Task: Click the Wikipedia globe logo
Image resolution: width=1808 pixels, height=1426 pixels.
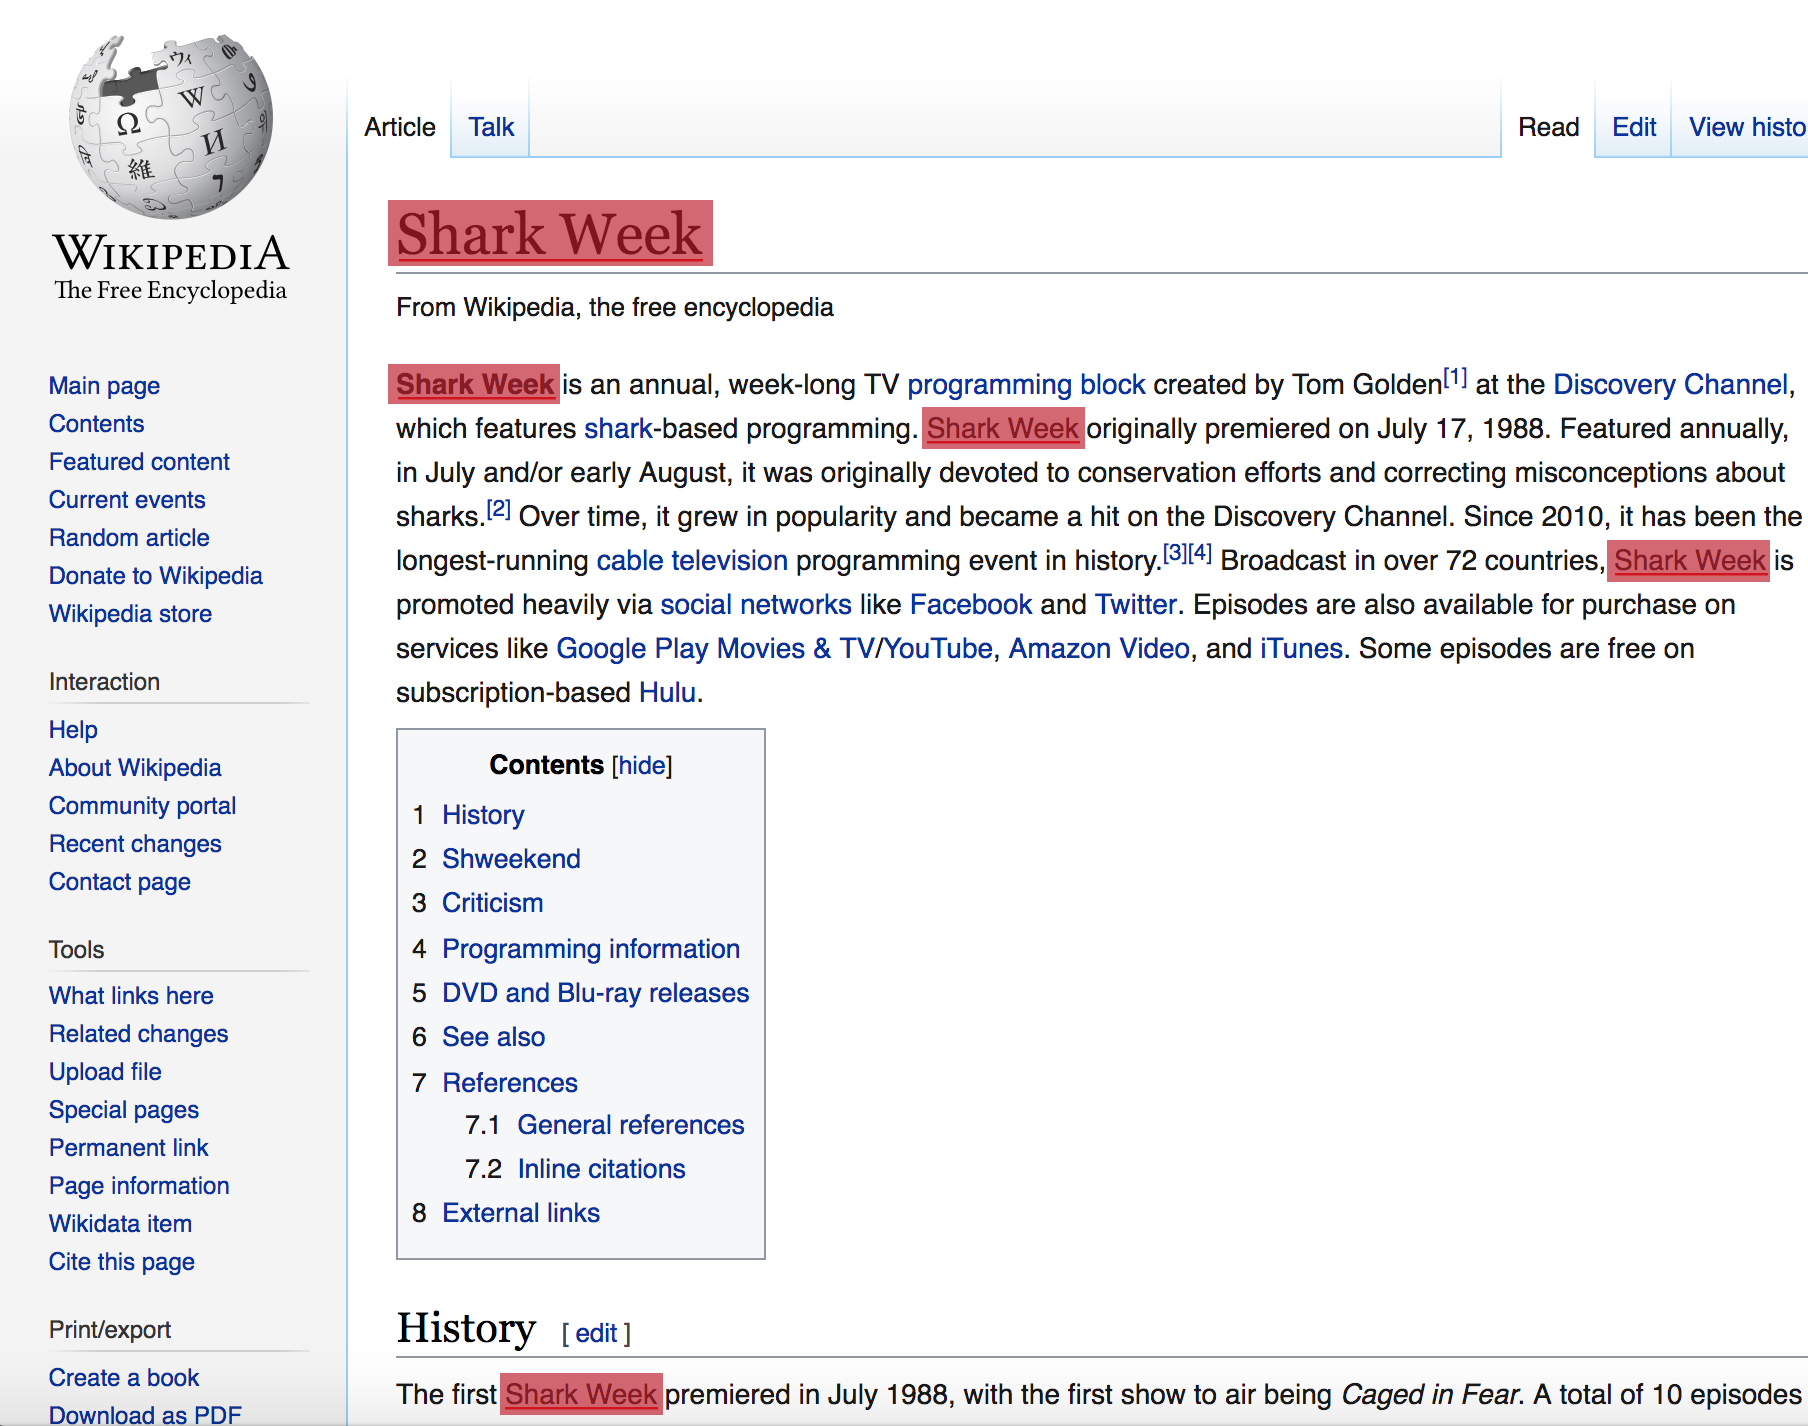Action: click(x=171, y=125)
